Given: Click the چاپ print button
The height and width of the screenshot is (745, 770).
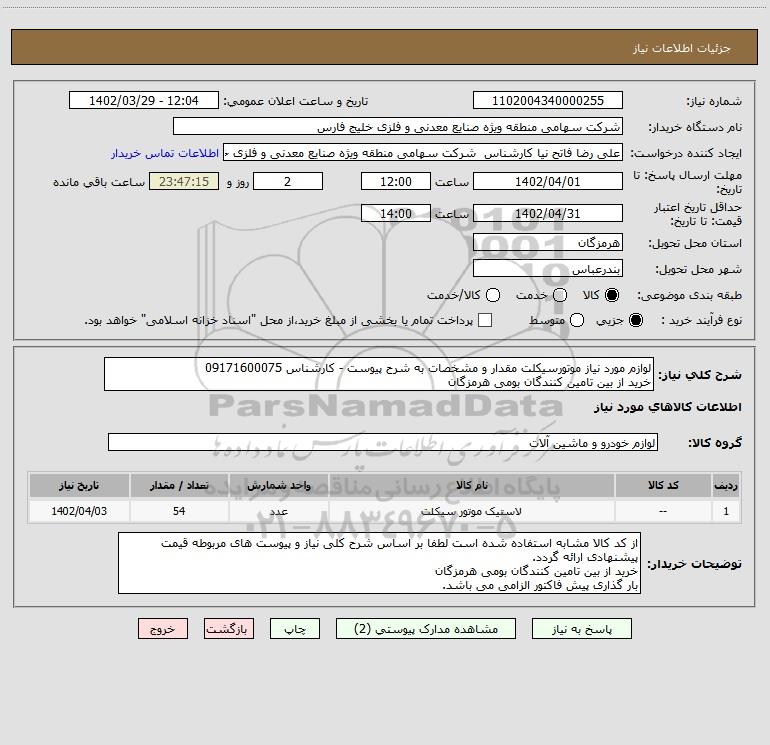Looking at the screenshot, I should [295, 629].
